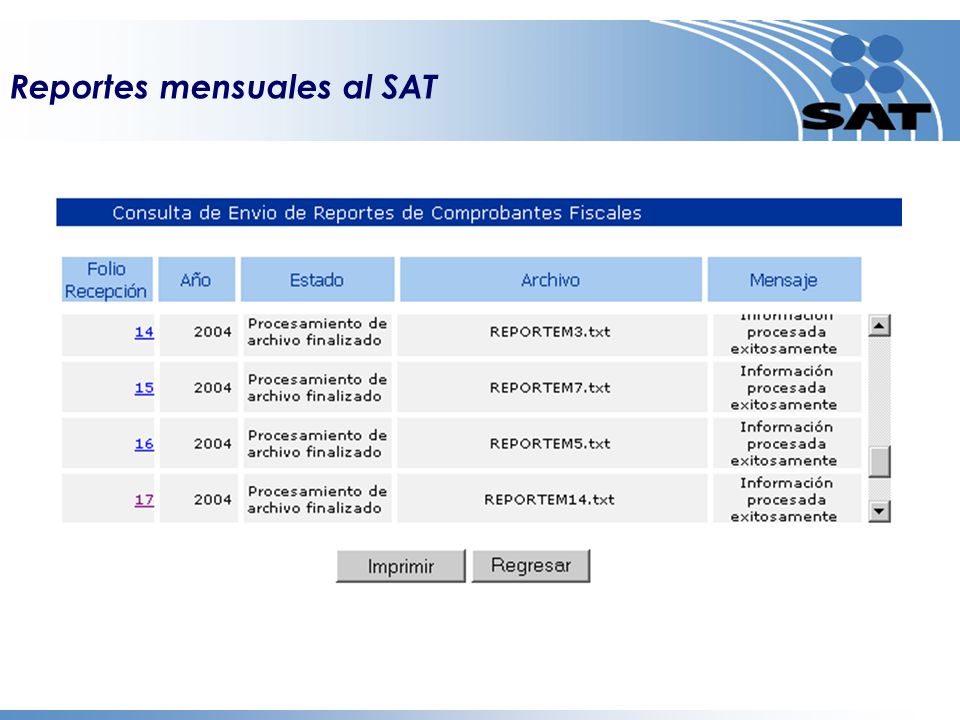Click the Estado cell in folio 14 row
960x720 pixels.
pos(317,334)
